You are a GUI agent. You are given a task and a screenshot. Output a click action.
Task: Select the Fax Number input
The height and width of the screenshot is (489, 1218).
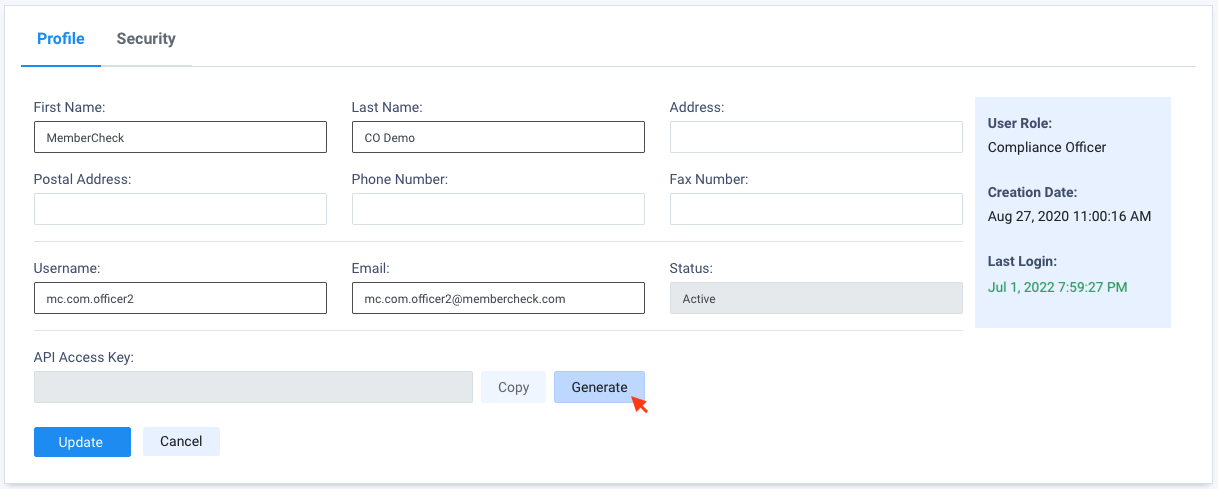pyautogui.click(x=816, y=209)
